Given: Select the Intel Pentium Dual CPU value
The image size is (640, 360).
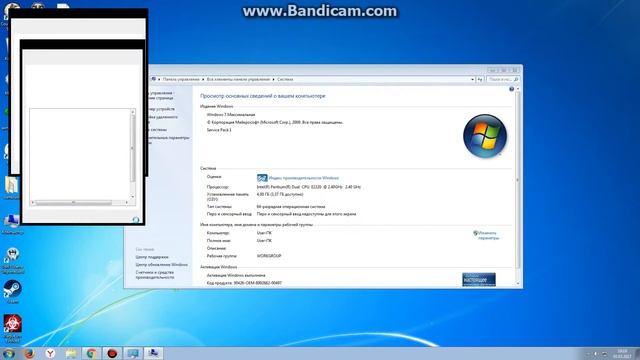Looking at the screenshot, I should (309, 187).
